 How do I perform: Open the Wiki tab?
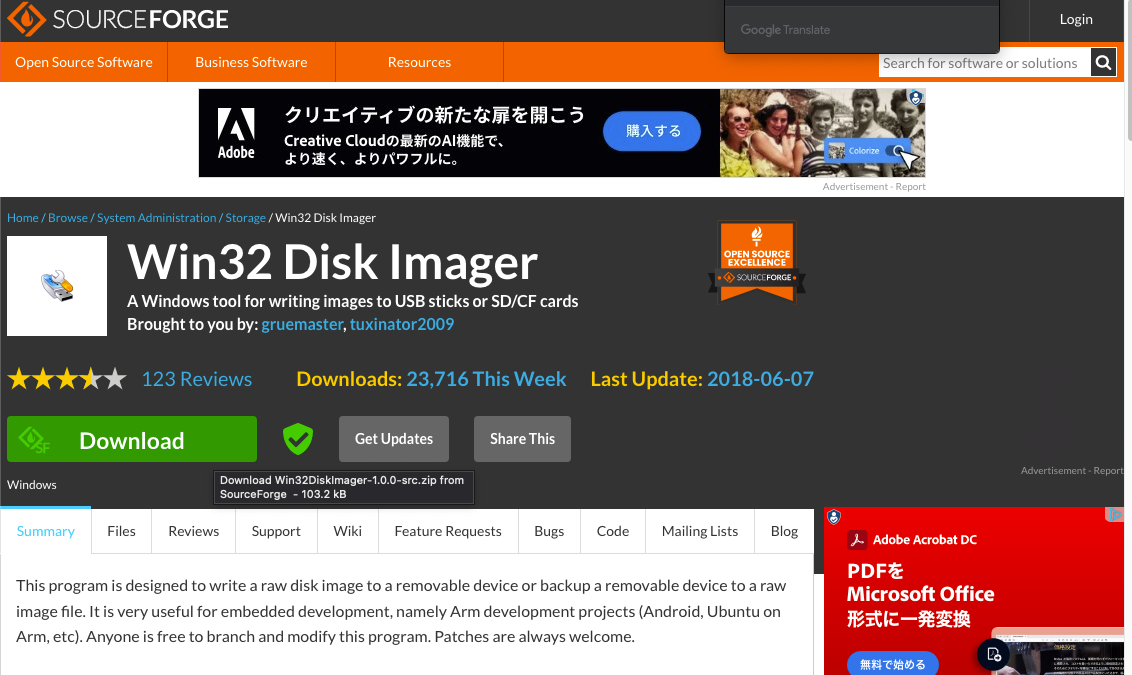coord(347,531)
